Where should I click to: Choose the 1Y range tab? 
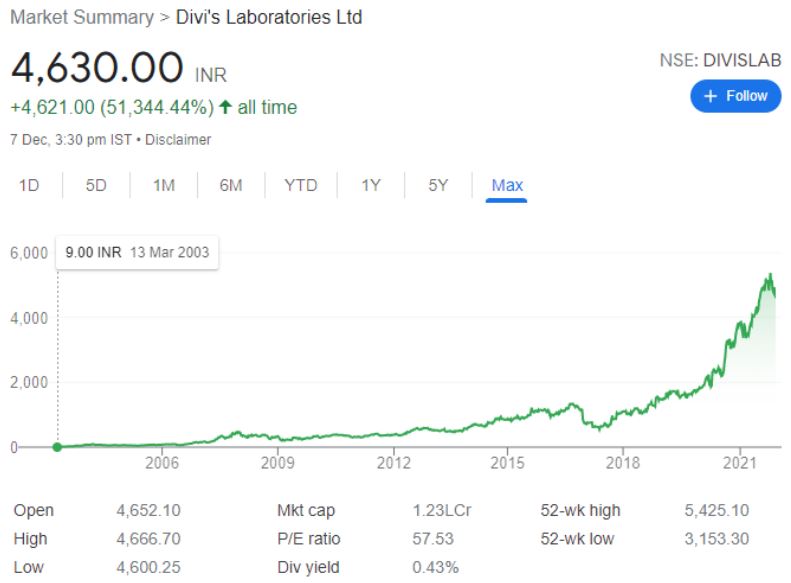click(370, 185)
